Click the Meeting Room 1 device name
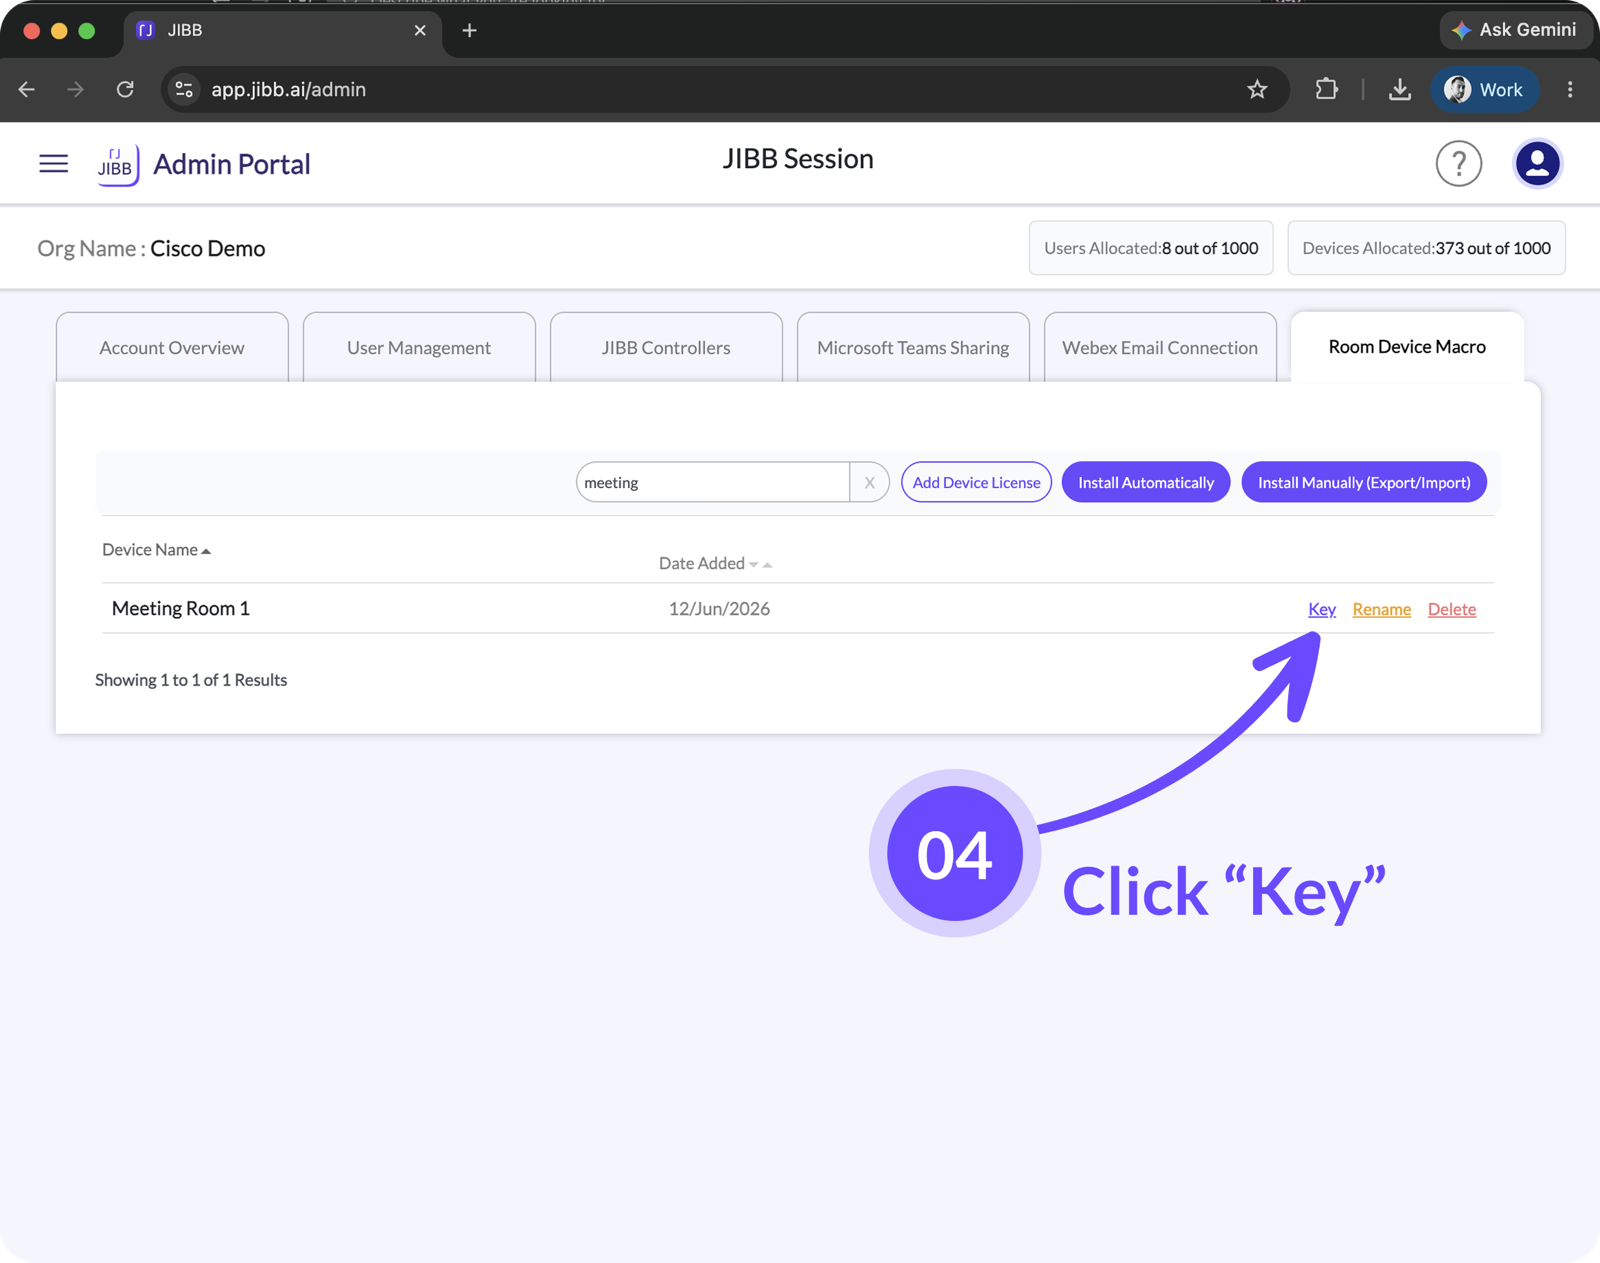The height and width of the screenshot is (1263, 1600). [181, 608]
